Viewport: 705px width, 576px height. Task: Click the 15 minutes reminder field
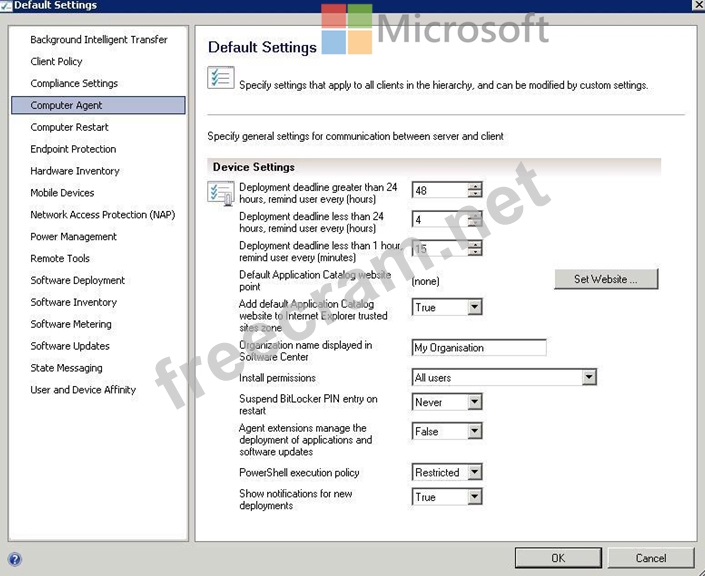tap(440, 248)
